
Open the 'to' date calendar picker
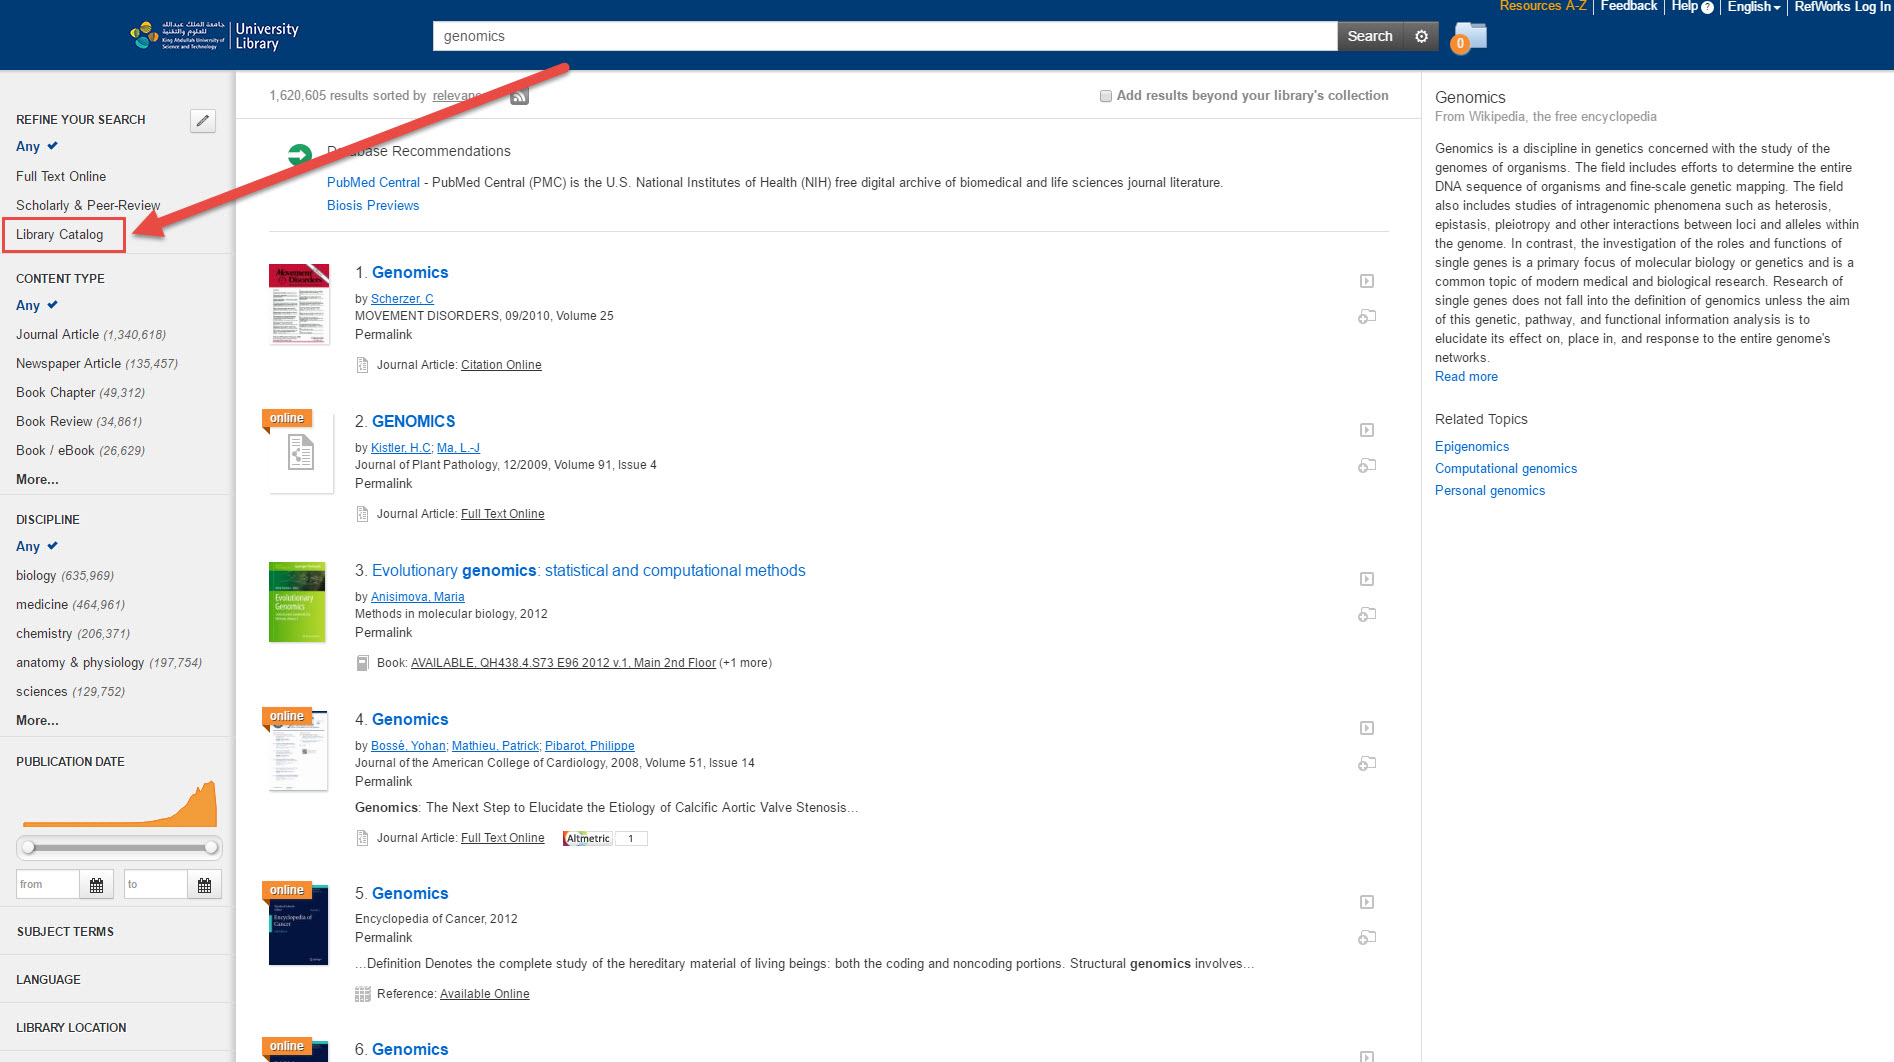click(204, 885)
